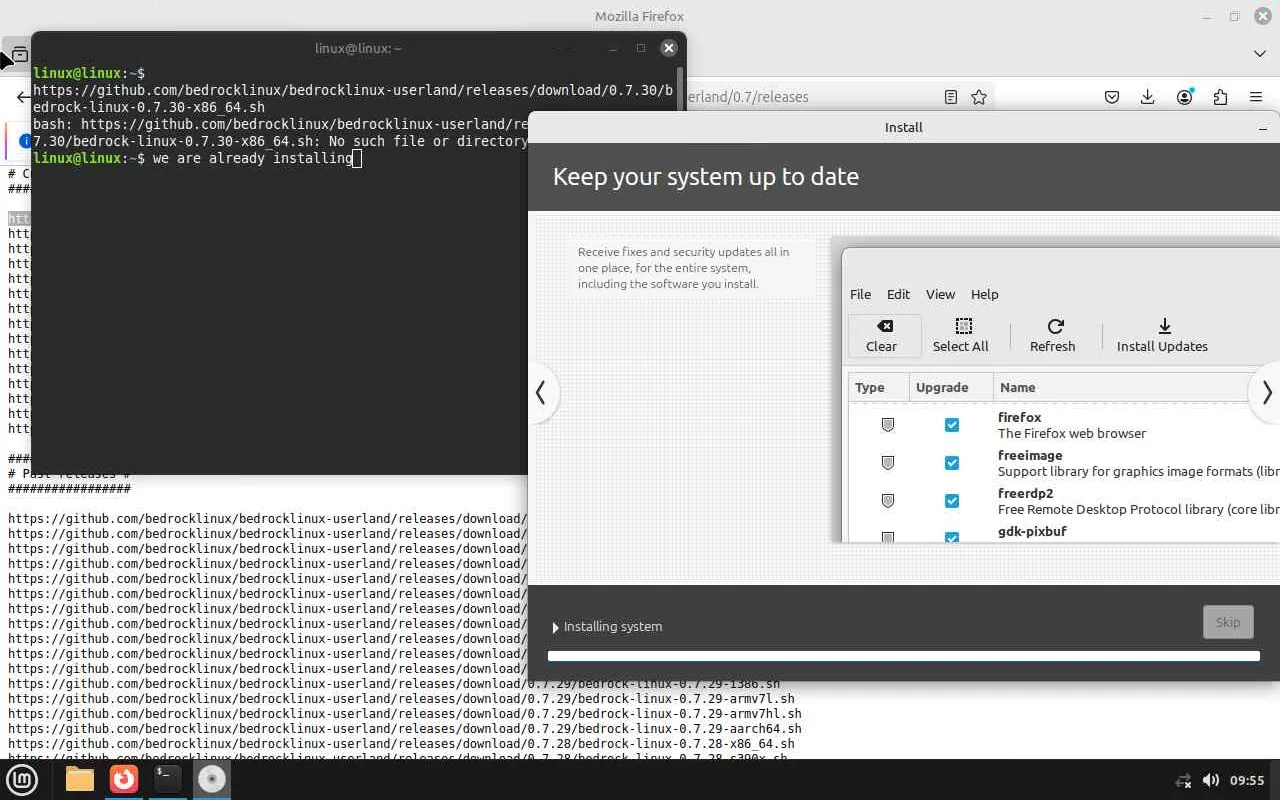Open the Firefox downloads panel

coord(1148,97)
